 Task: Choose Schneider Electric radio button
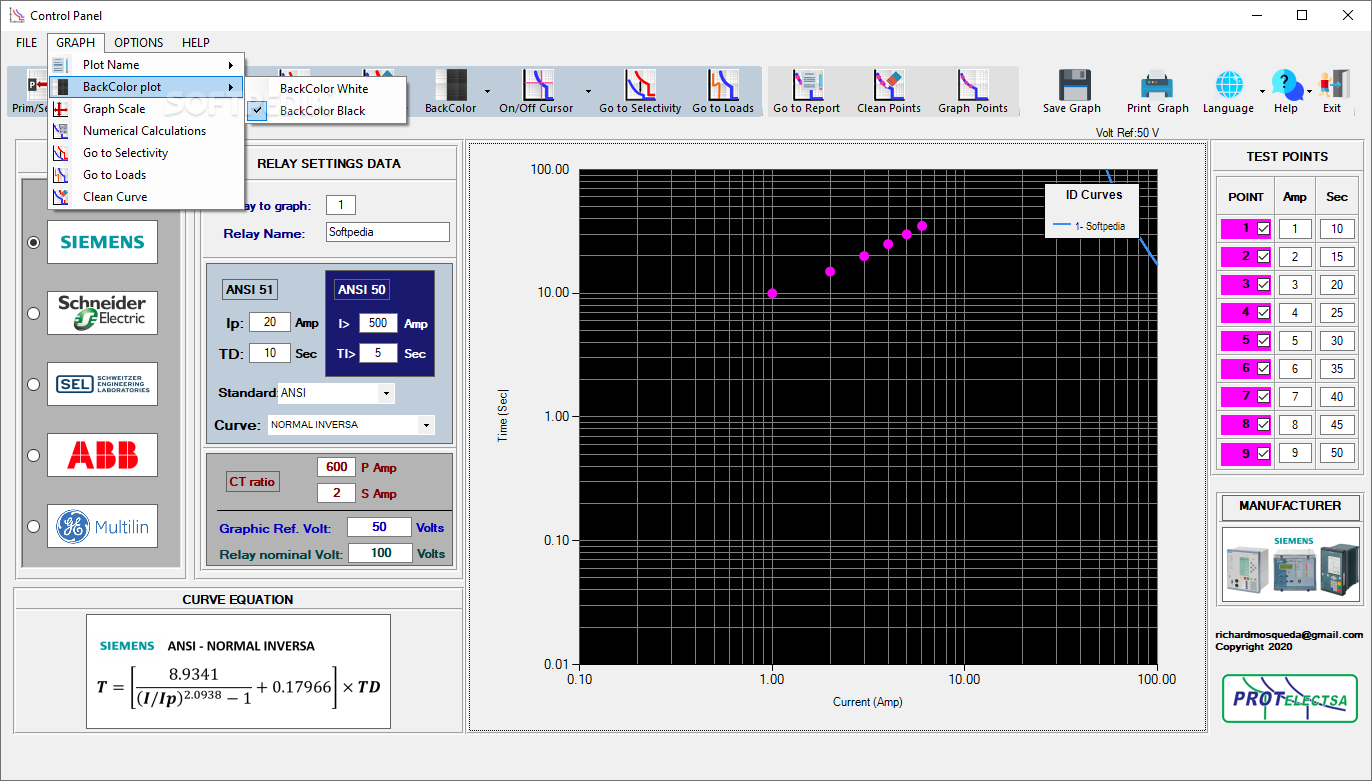click(33, 313)
